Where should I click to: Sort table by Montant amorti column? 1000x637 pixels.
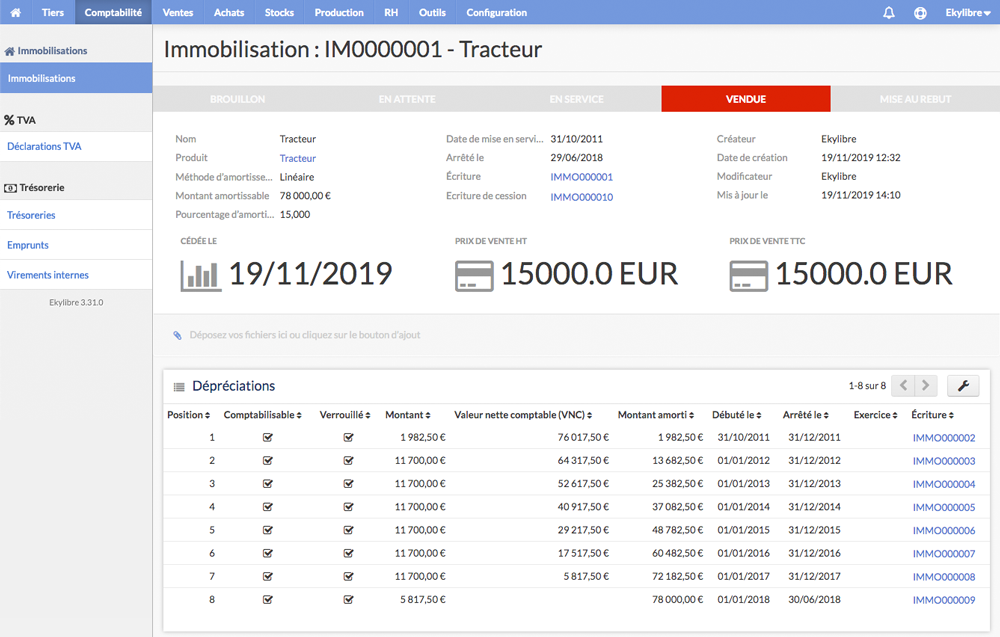point(656,414)
